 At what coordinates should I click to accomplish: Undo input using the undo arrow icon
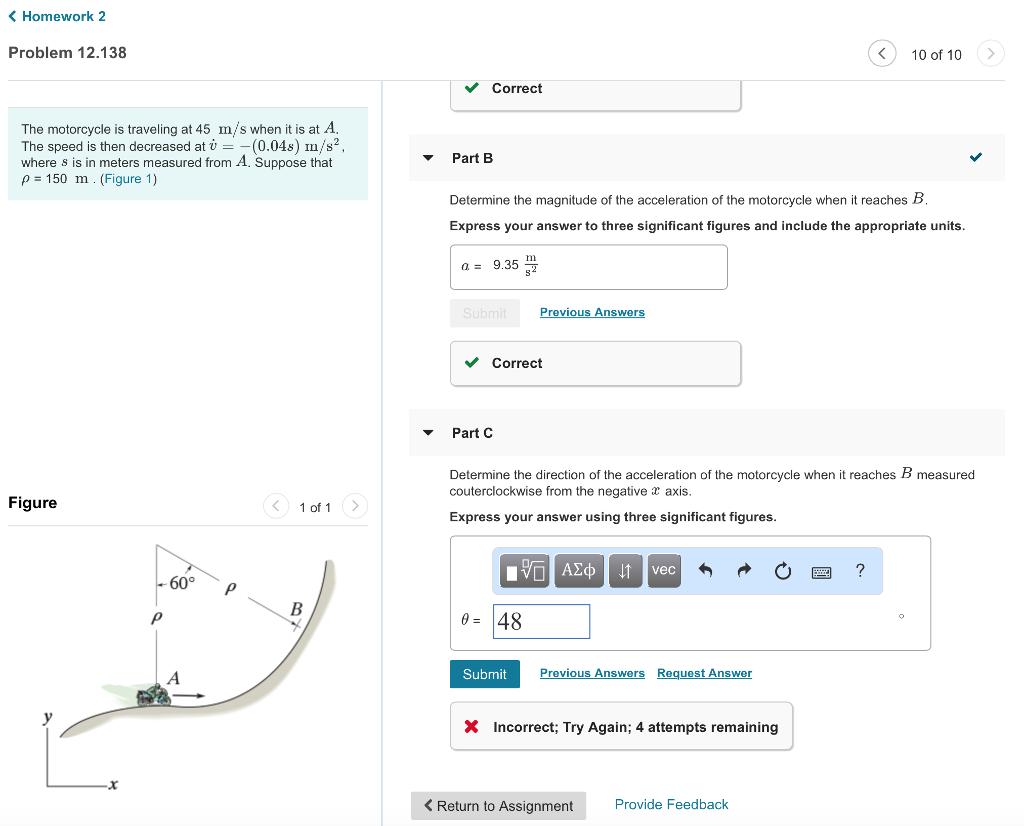click(x=707, y=570)
